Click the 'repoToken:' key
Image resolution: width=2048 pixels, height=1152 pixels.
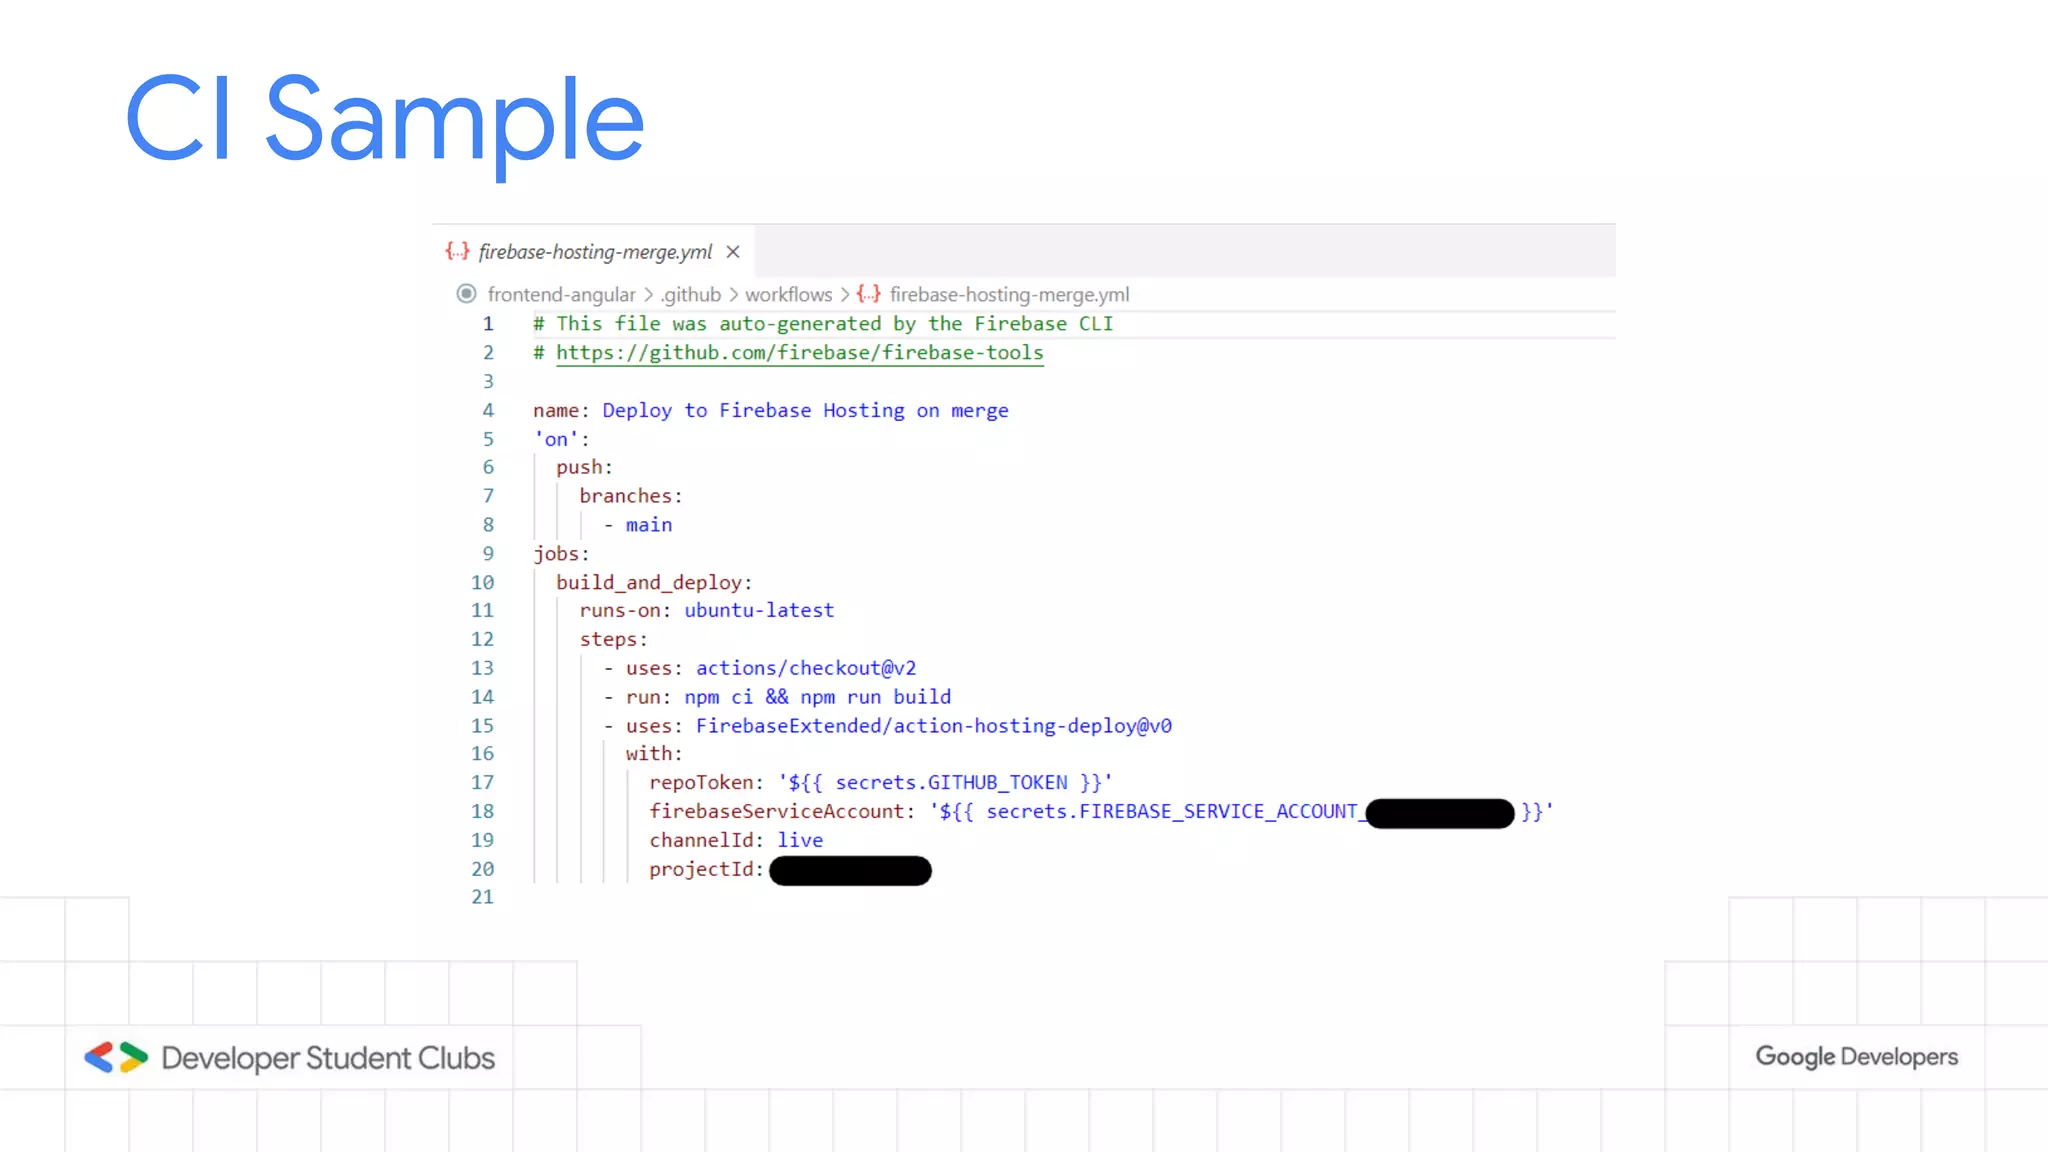(x=707, y=783)
